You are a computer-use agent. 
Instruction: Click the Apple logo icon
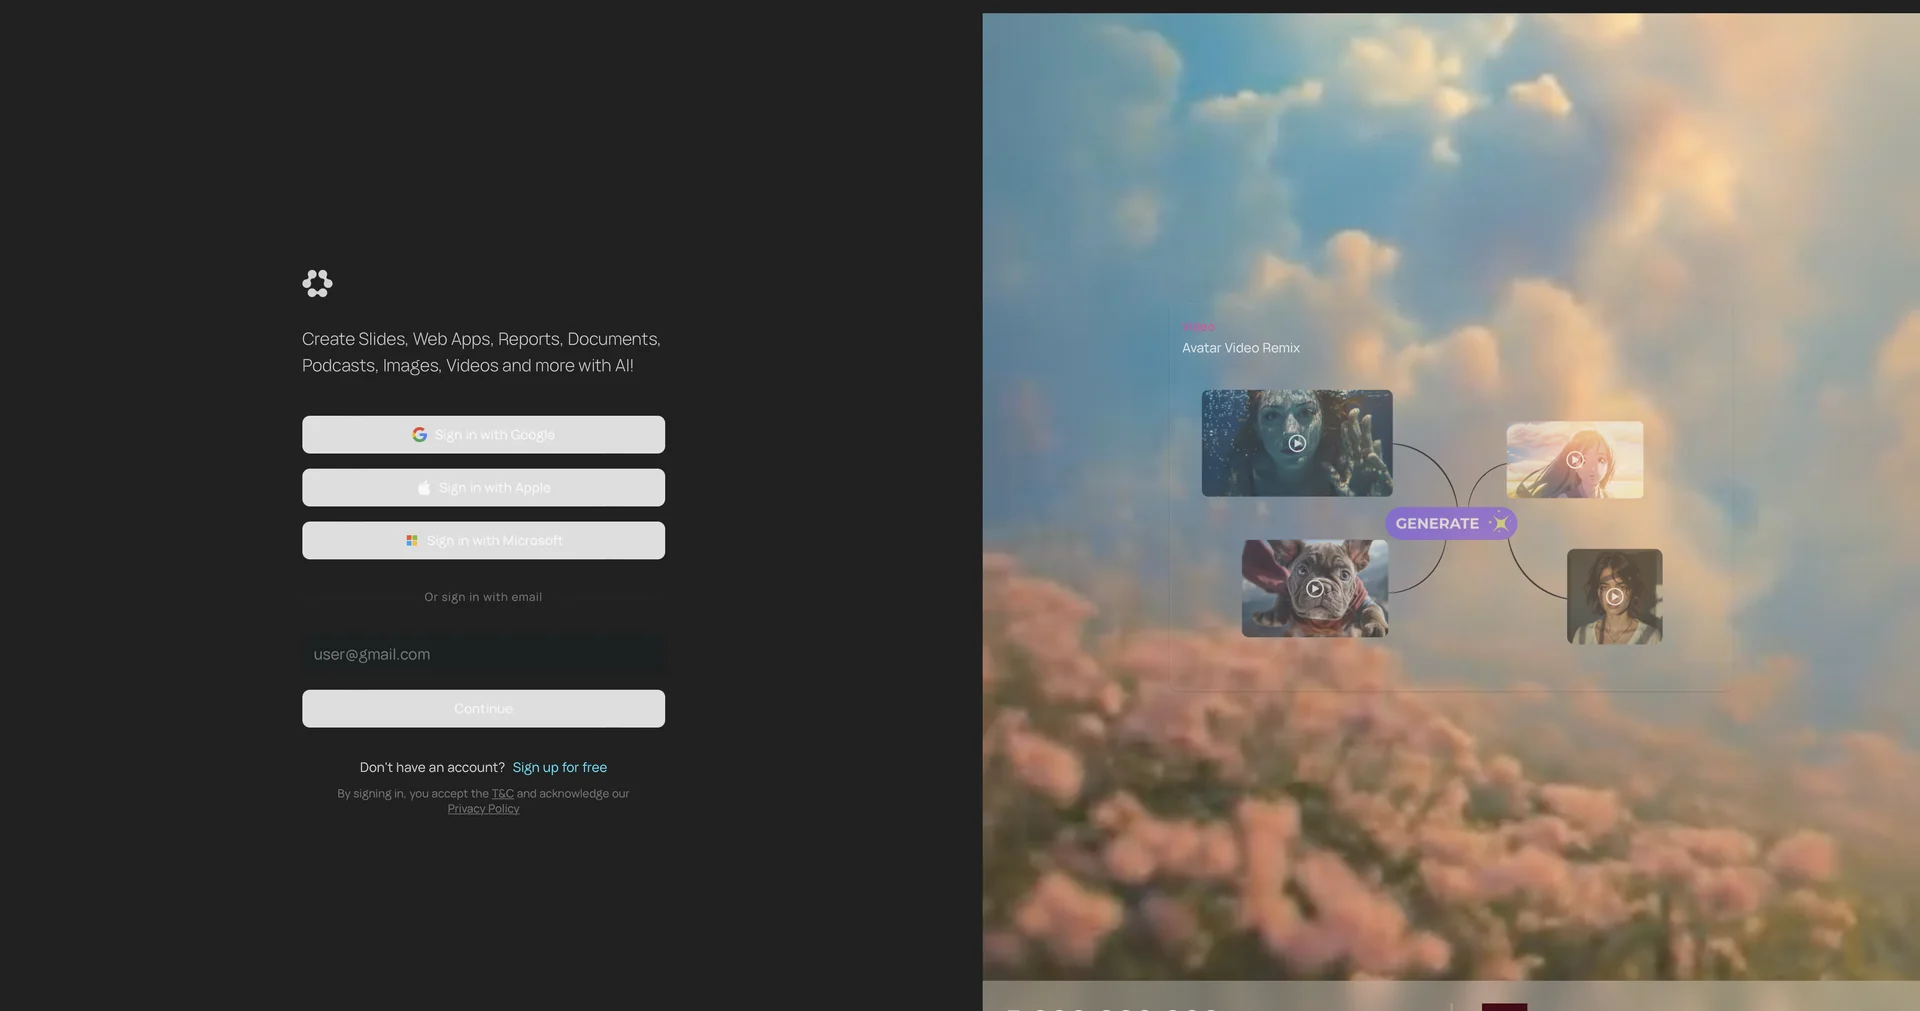click(424, 488)
